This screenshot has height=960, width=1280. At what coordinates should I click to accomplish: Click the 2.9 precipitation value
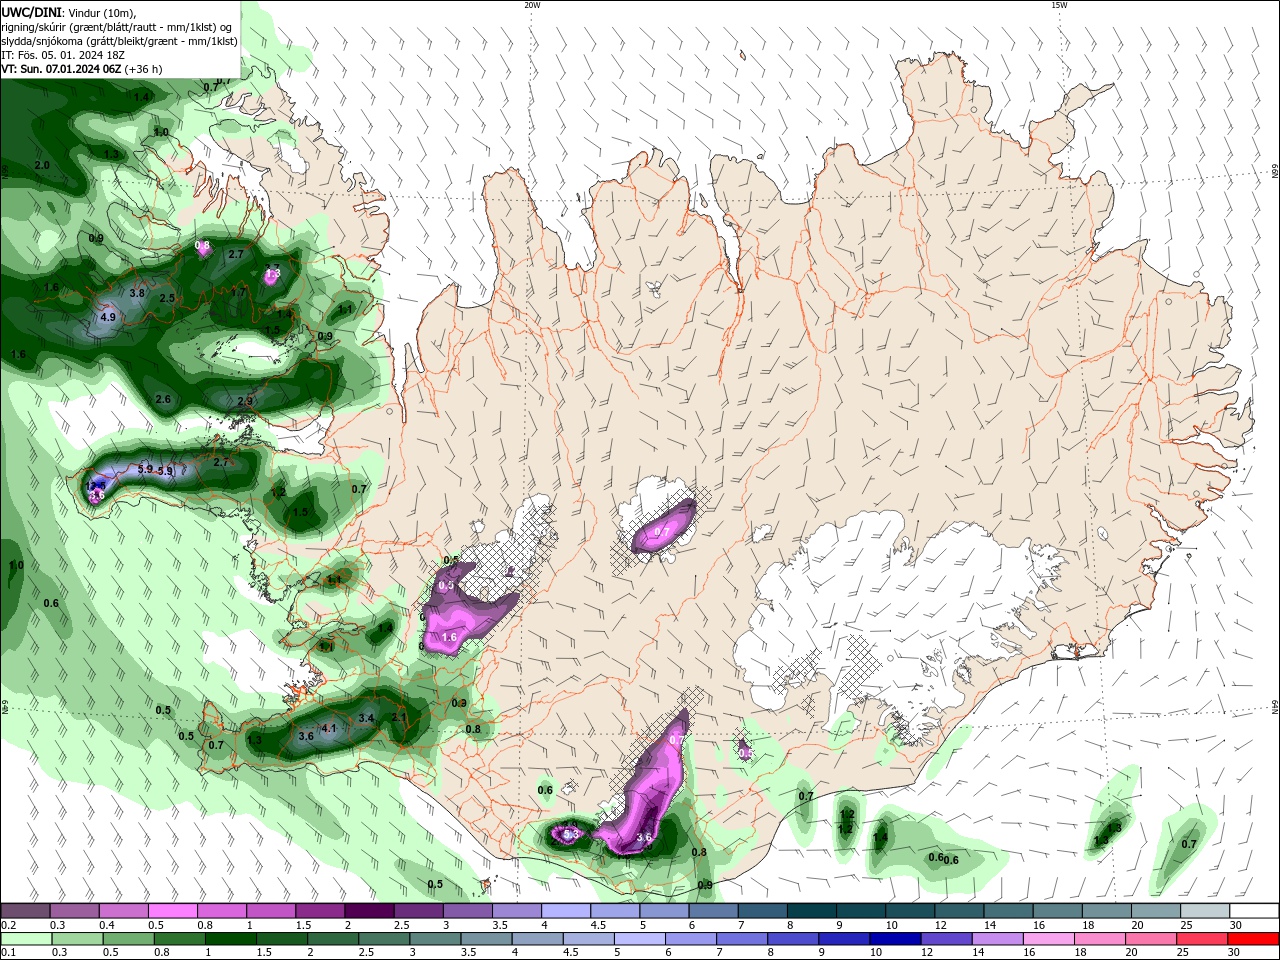(x=245, y=401)
